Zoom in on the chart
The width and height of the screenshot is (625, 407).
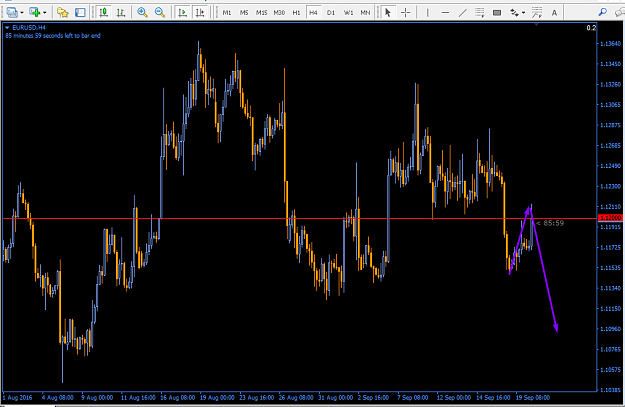tap(142, 13)
